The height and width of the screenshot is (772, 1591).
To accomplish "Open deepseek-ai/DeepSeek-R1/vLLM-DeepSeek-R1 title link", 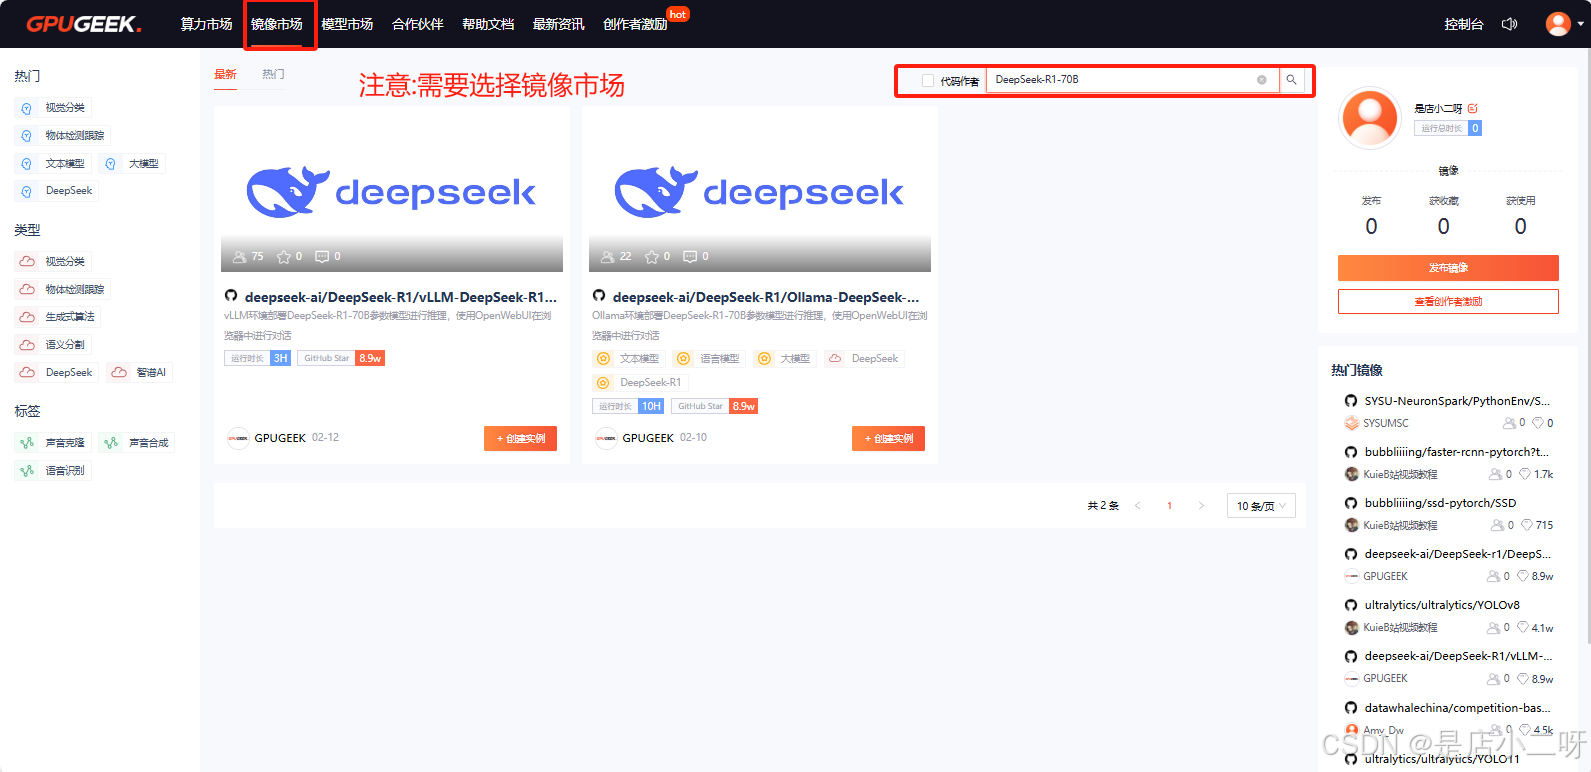I will tap(401, 297).
